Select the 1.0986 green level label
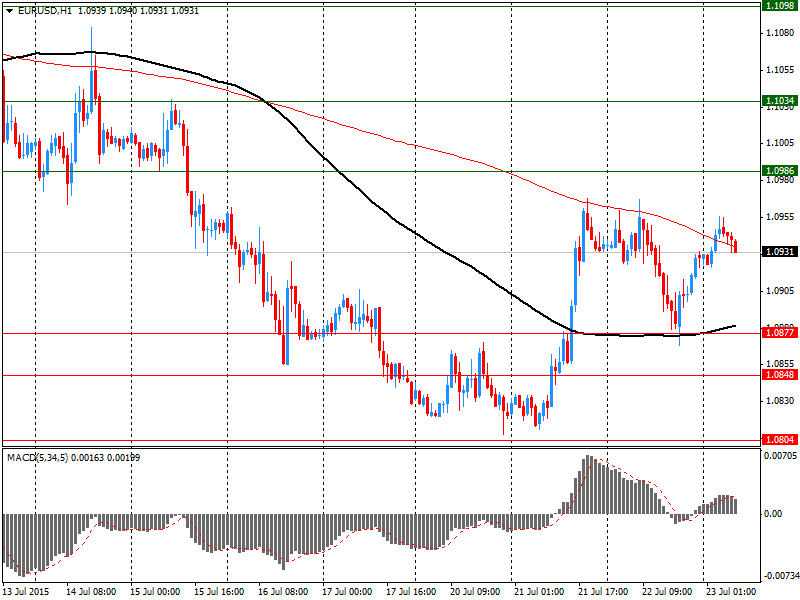The image size is (800, 600). (x=780, y=170)
